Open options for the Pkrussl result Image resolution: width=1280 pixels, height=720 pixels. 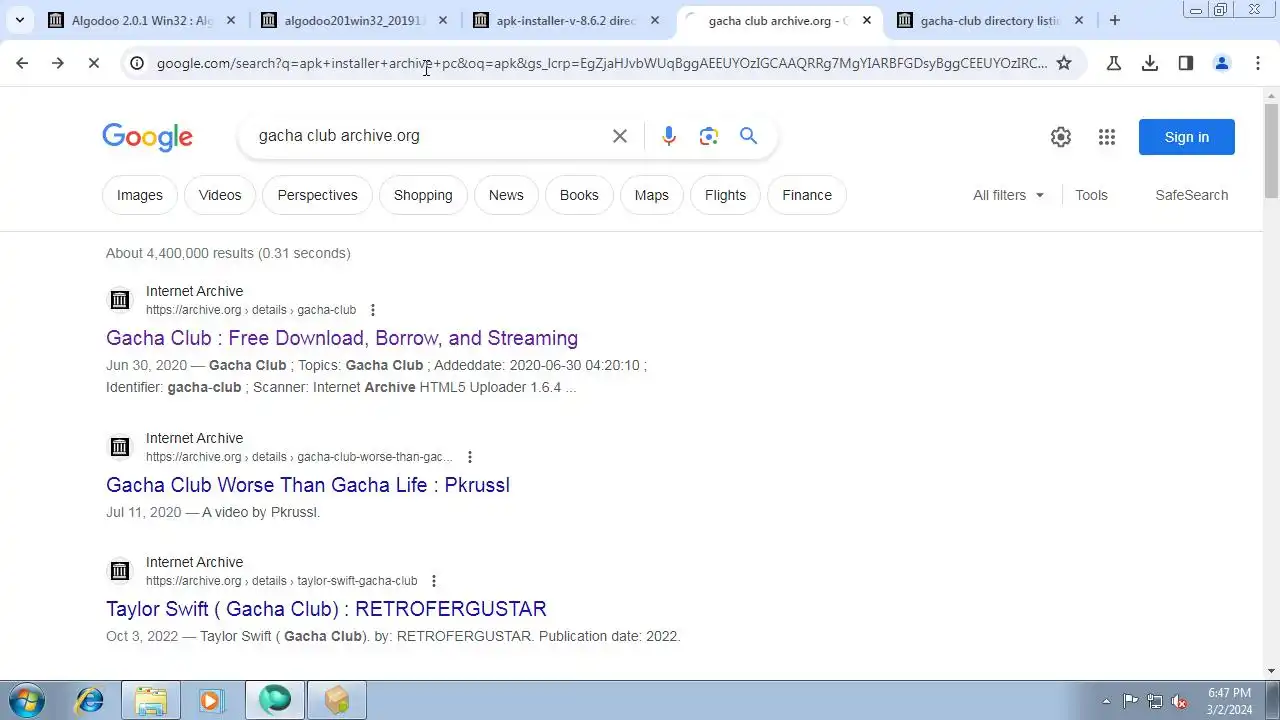coord(470,457)
